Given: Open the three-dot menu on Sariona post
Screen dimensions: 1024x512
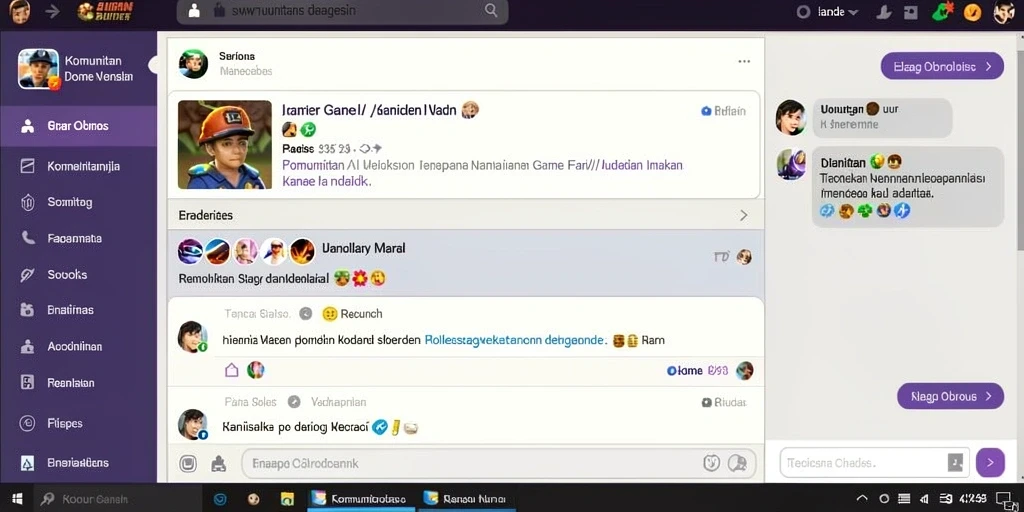Looking at the screenshot, I should click(x=744, y=61).
